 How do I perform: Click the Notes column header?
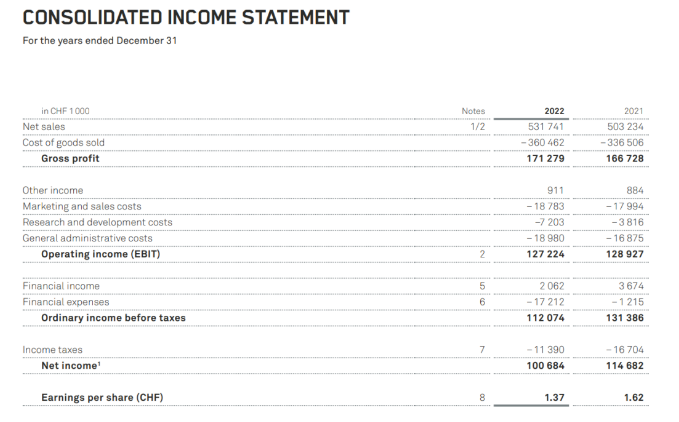tap(473, 111)
